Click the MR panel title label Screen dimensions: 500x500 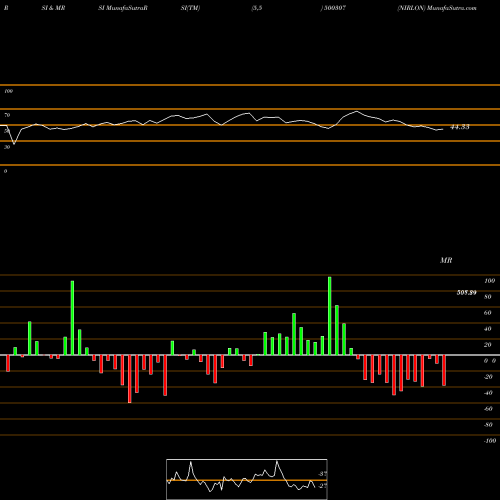(x=446, y=260)
